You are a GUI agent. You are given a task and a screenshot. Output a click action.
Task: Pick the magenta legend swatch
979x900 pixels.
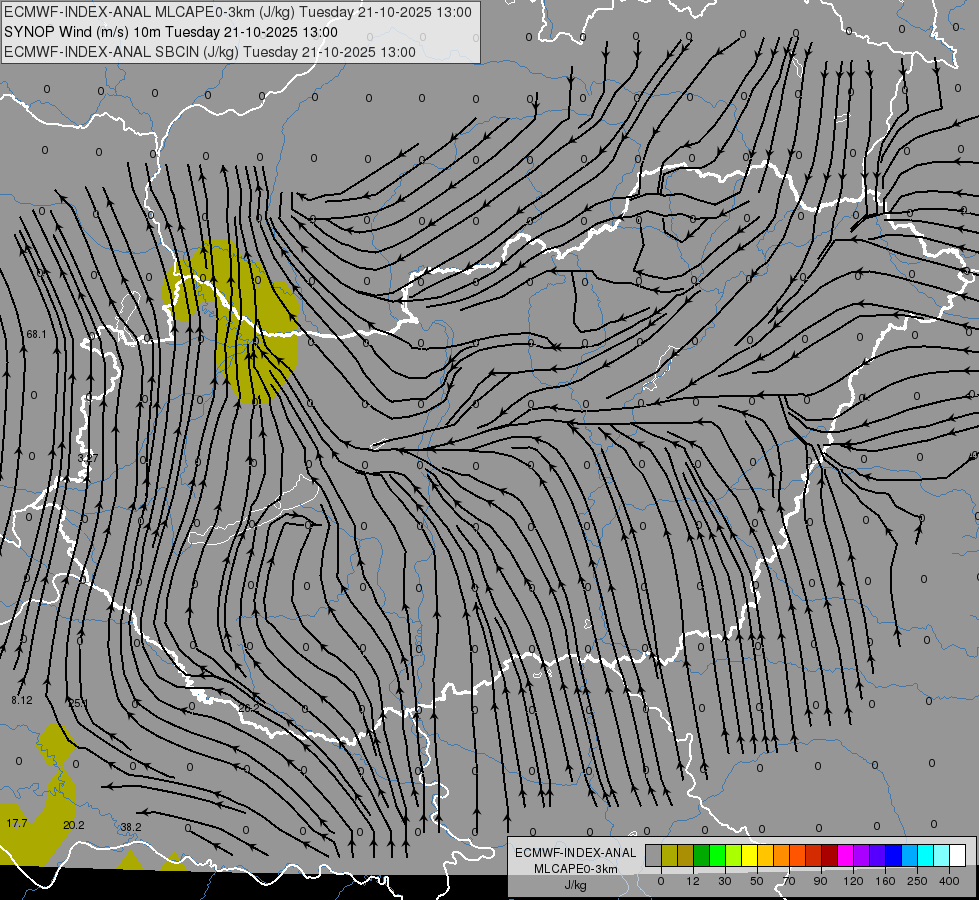click(846, 856)
